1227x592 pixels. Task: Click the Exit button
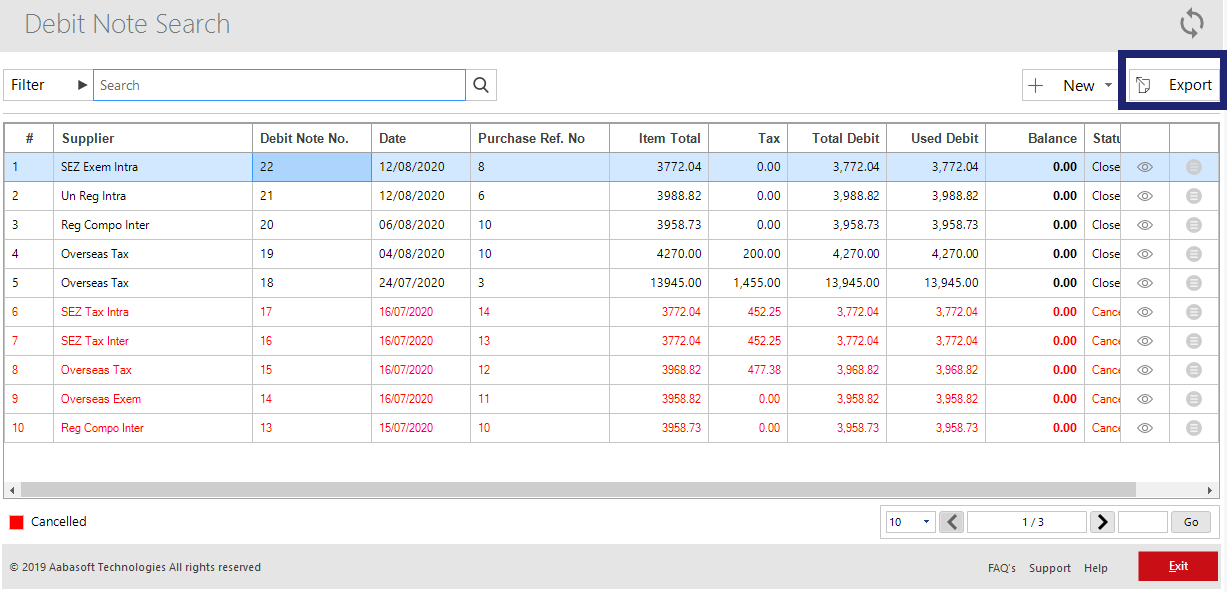[1177, 565]
